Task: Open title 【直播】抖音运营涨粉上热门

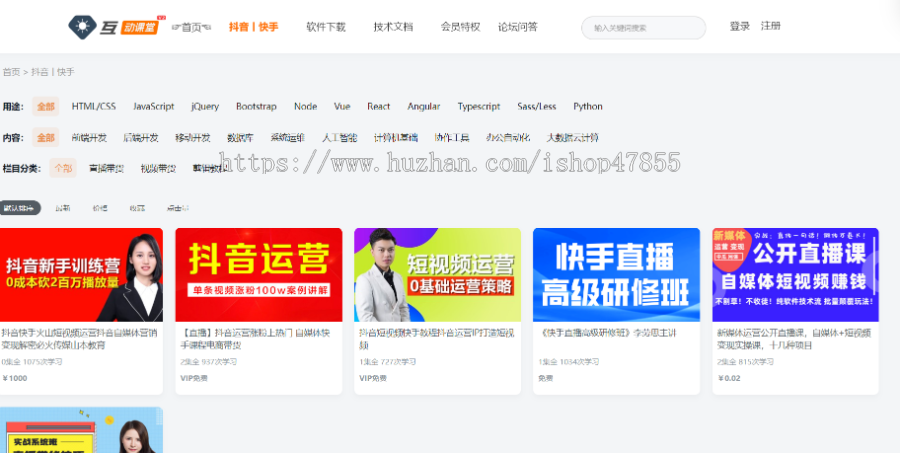Action: pyautogui.click(x=255, y=339)
